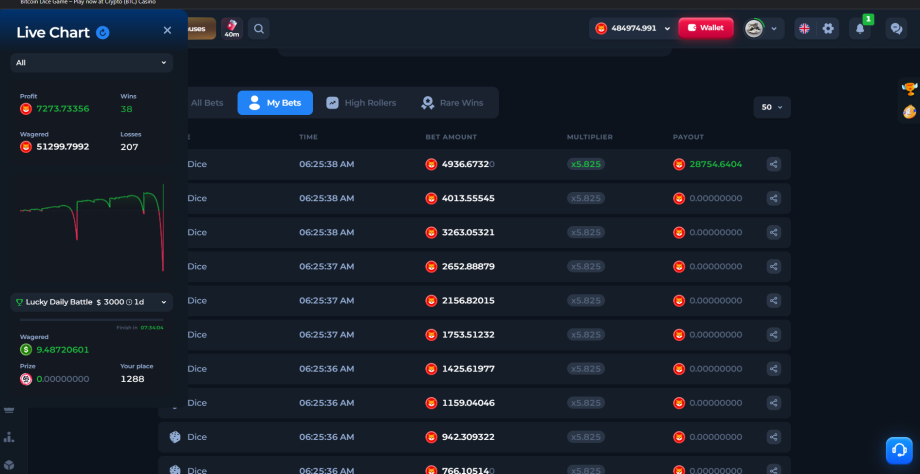920x474 pixels.
Task: Click the Lucky Daily Battle progress bar
Action: (92, 320)
